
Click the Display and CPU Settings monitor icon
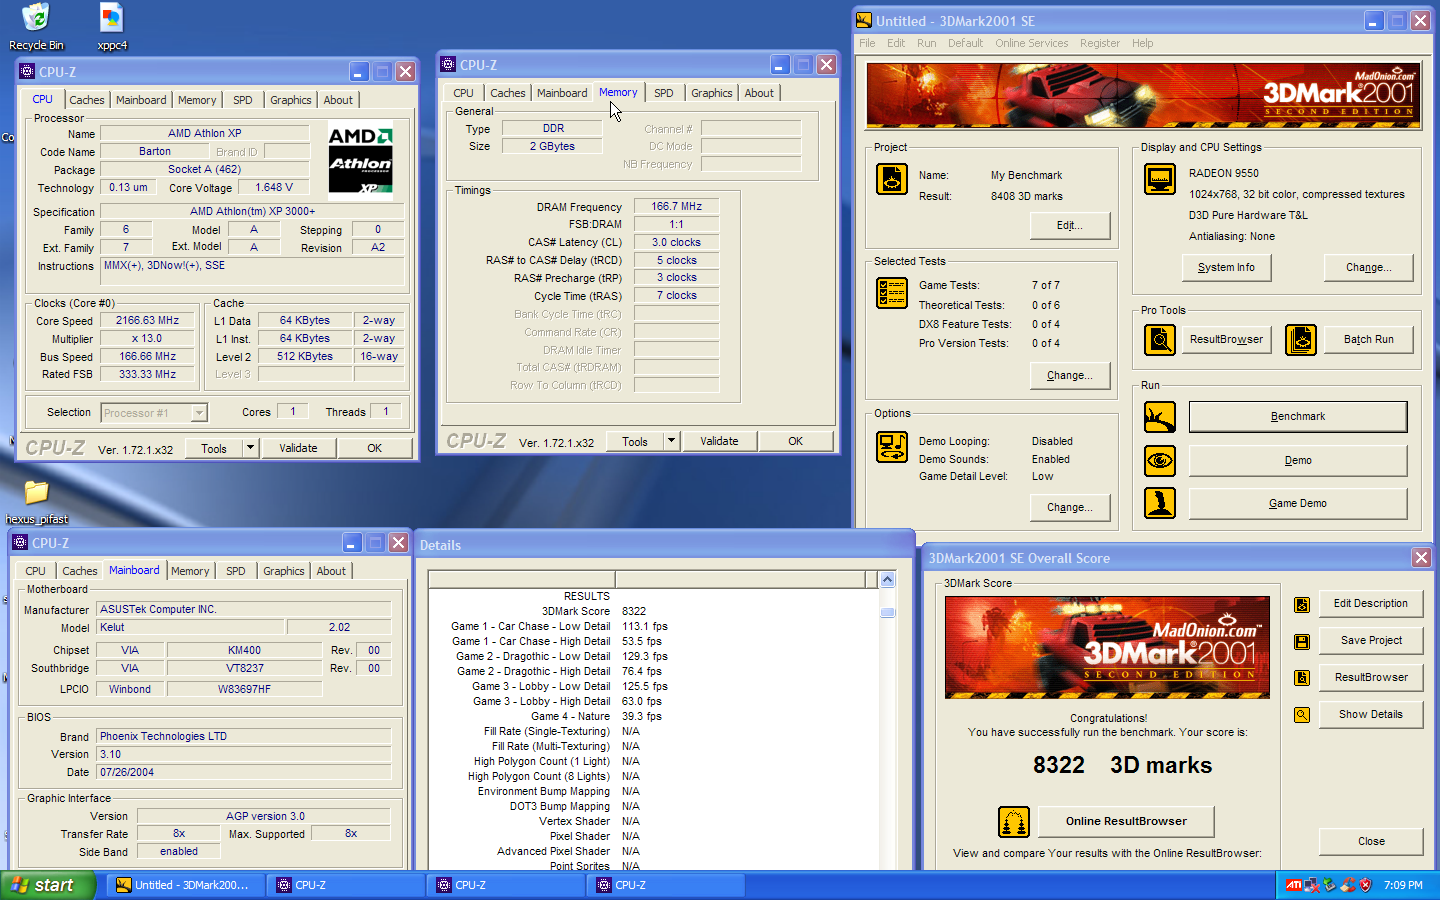(x=1160, y=179)
